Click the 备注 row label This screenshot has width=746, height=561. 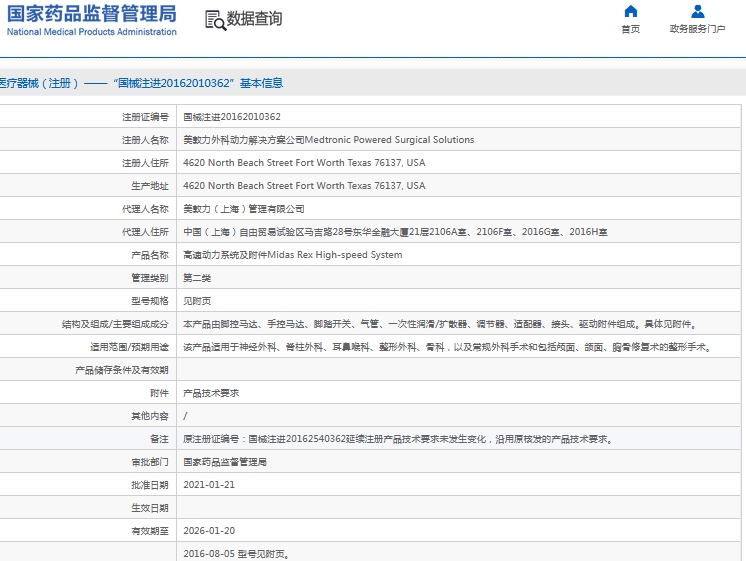[159, 439]
